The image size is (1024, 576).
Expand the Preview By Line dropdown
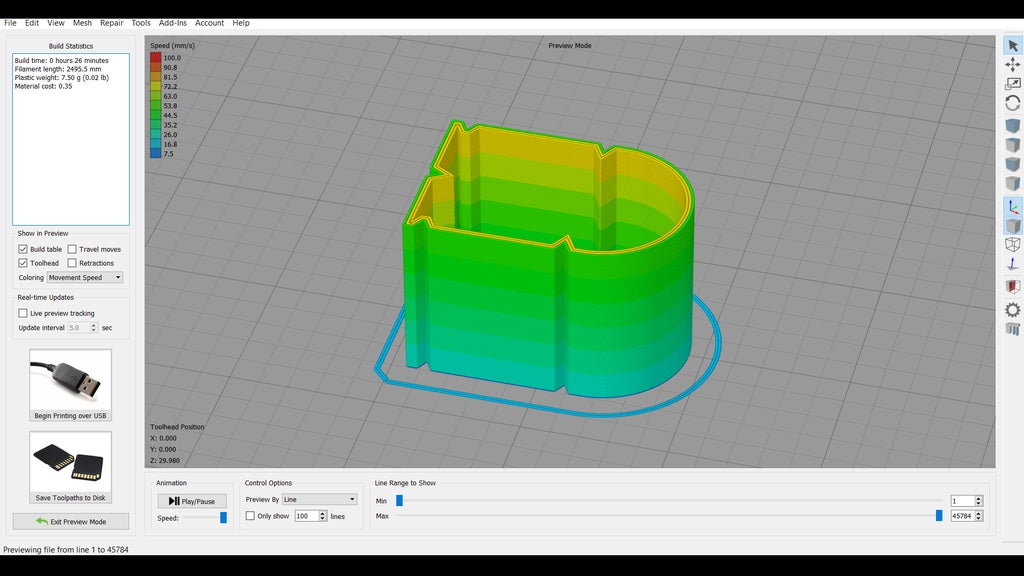319,499
